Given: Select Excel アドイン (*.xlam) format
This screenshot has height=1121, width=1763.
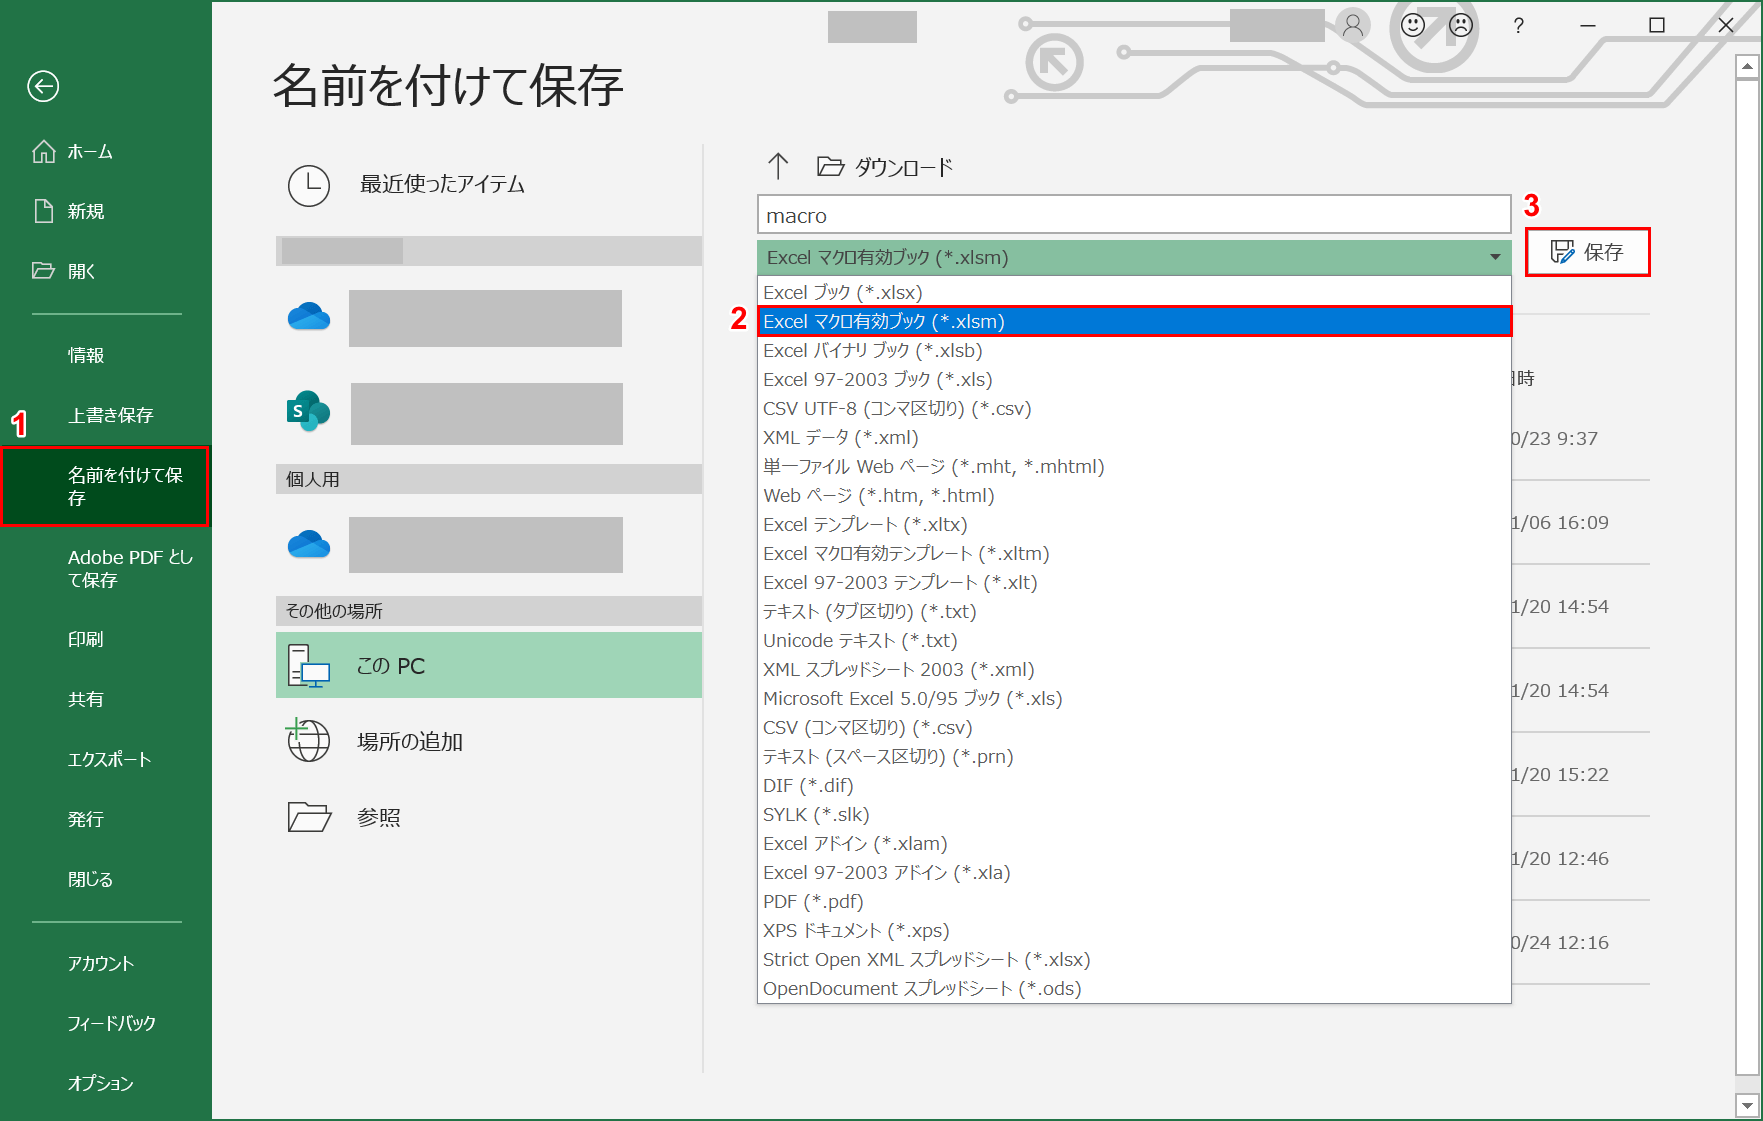Looking at the screenshot, I should [x=1134, y=843].
